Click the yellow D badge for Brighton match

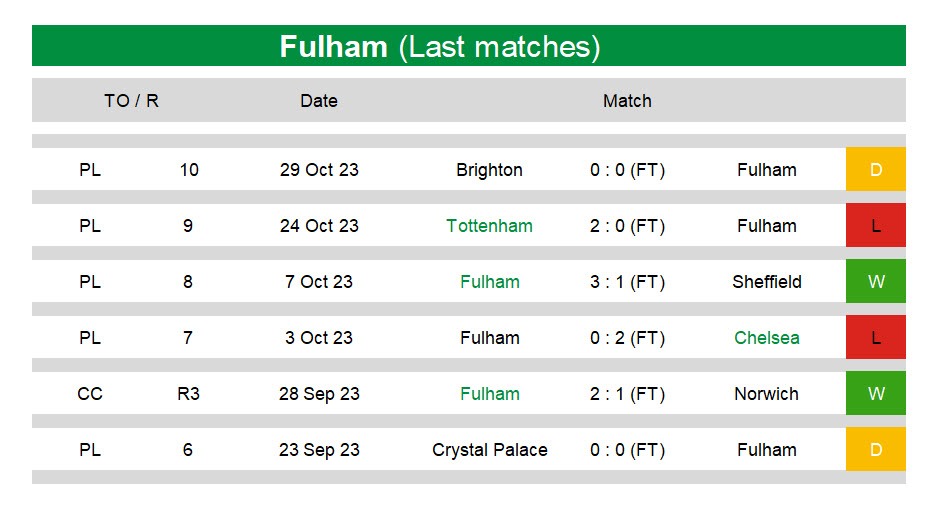(x=875, y=169)
